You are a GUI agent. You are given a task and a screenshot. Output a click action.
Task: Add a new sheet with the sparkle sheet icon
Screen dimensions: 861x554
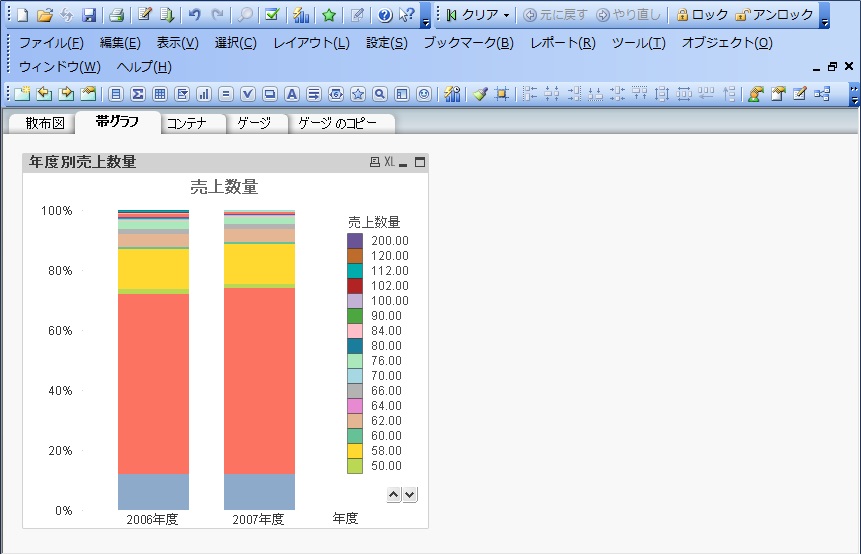(x=23, y=94)
